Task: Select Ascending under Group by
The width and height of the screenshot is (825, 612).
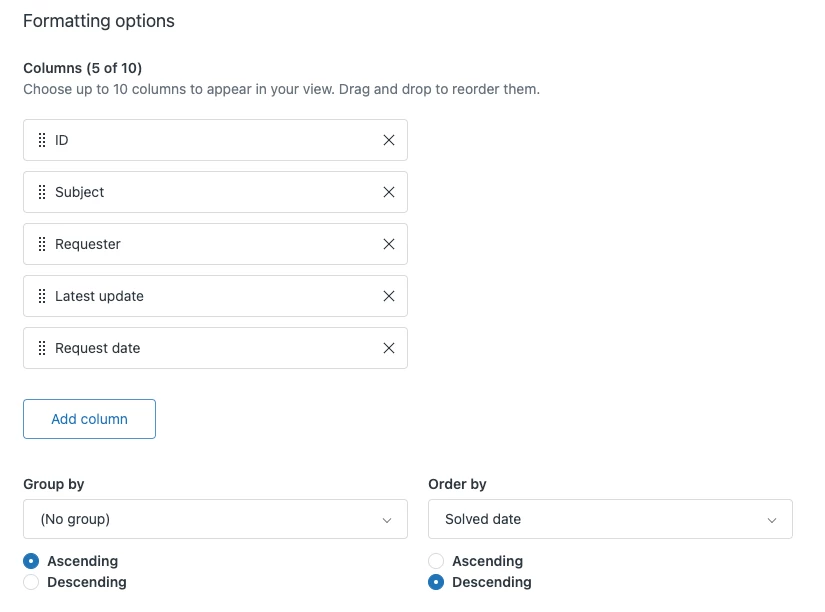Action: tap(31, 561)
